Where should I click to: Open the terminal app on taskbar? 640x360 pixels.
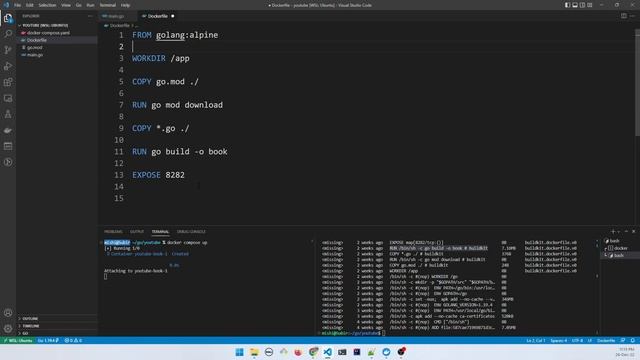click(342, 352)
